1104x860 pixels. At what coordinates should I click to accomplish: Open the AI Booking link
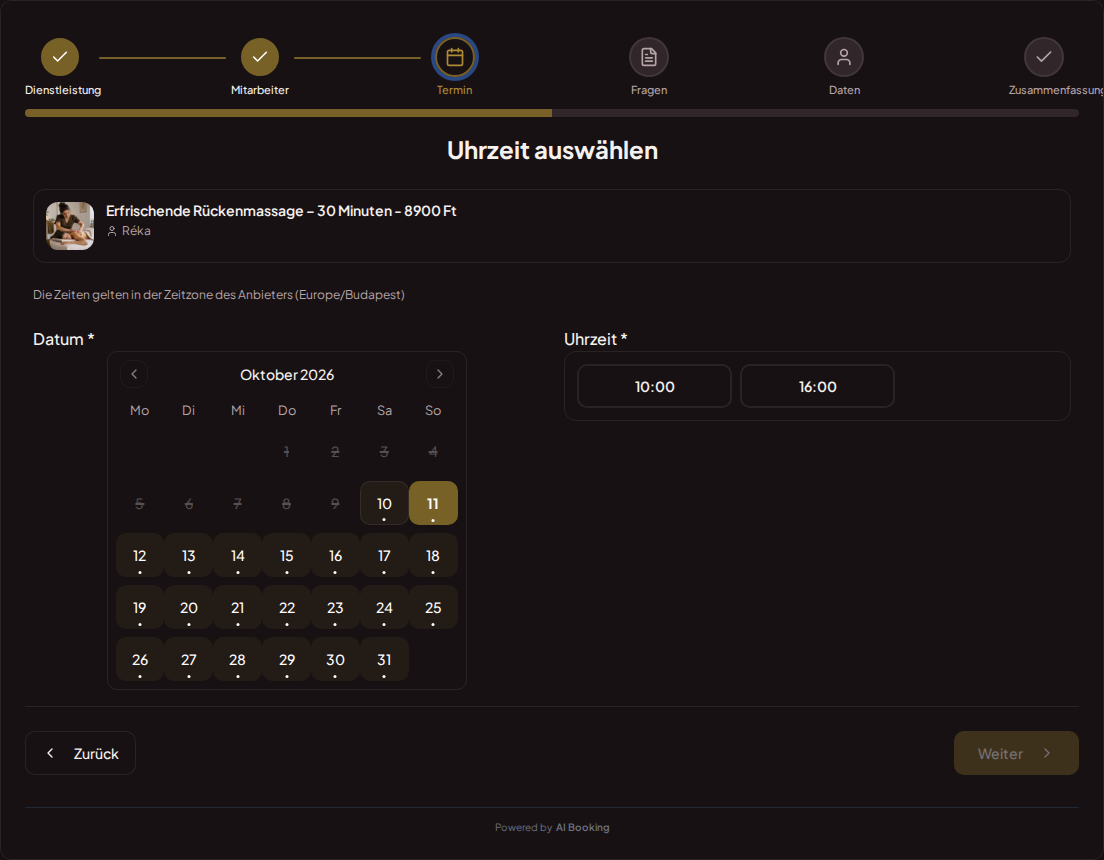(x=582, y=828)
